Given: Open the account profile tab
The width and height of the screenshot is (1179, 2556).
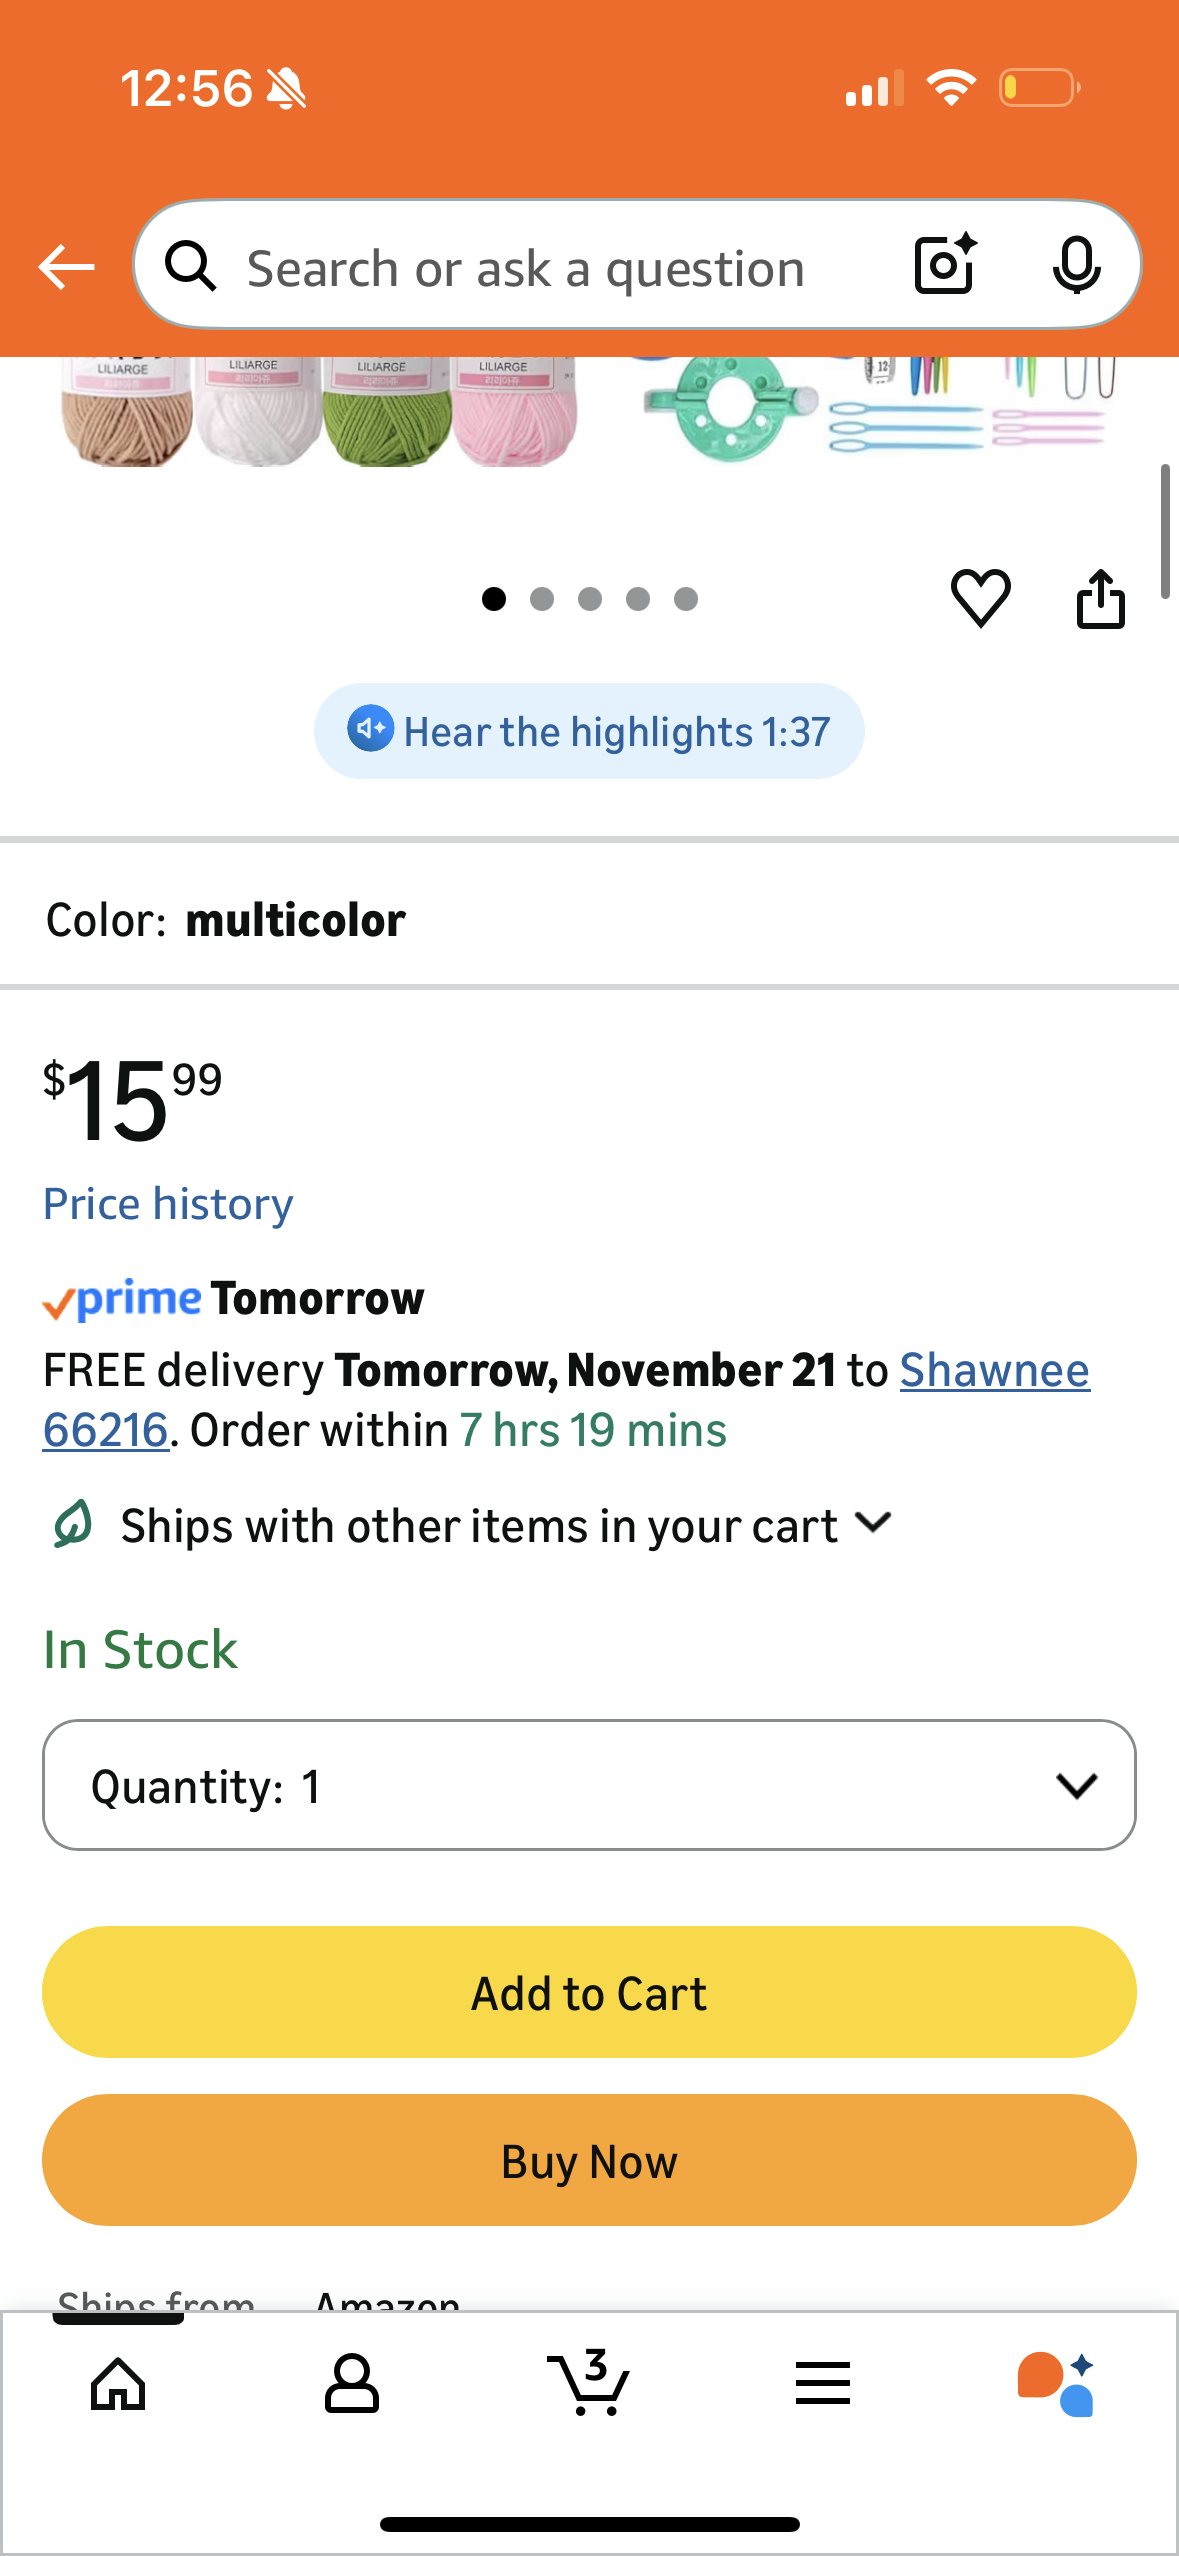Looking at the screenshot, I should (x=352, y=2384).
